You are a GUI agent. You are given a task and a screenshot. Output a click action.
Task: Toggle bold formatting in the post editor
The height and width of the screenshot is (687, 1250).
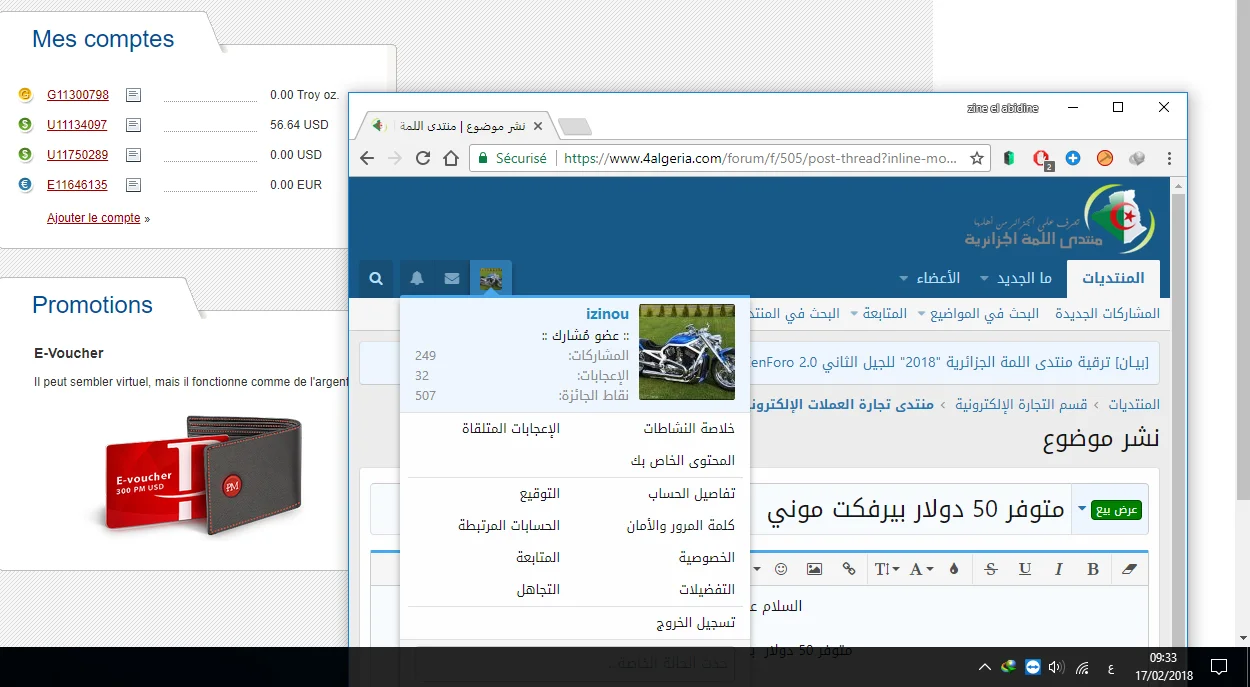coord(1093,569)
